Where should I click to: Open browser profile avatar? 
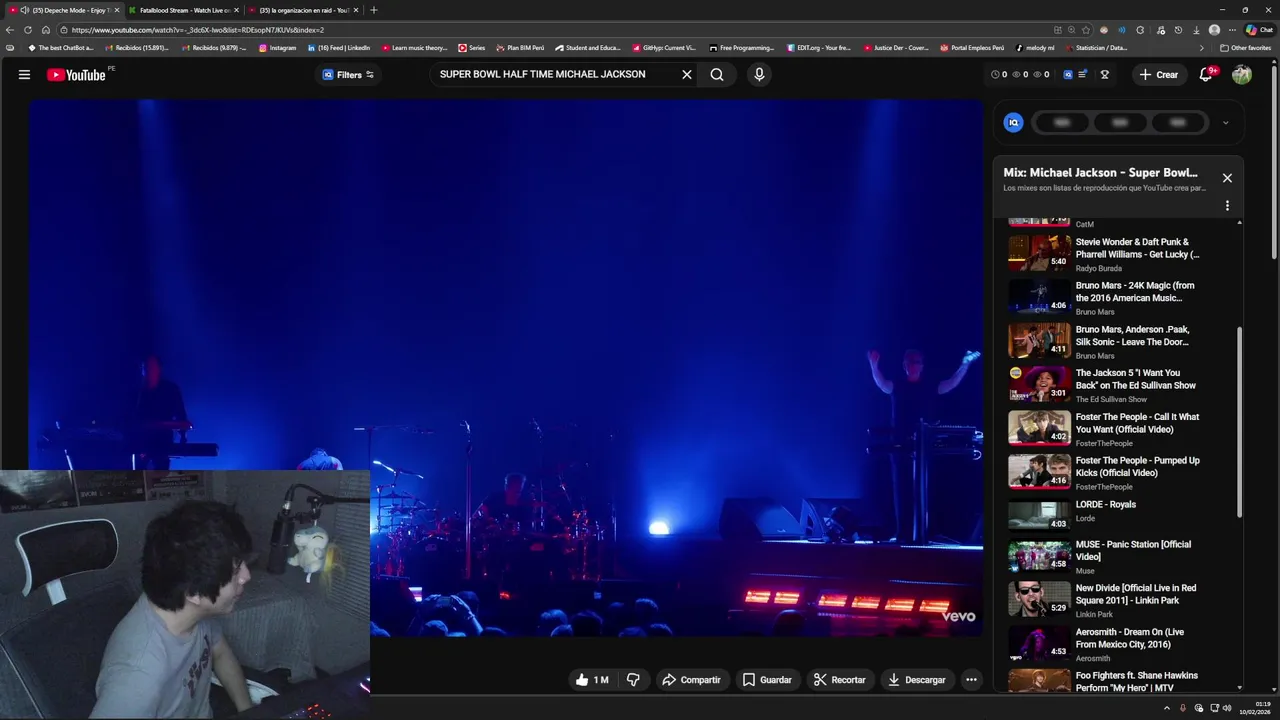pyautogui.click(x=1214, y=30)
